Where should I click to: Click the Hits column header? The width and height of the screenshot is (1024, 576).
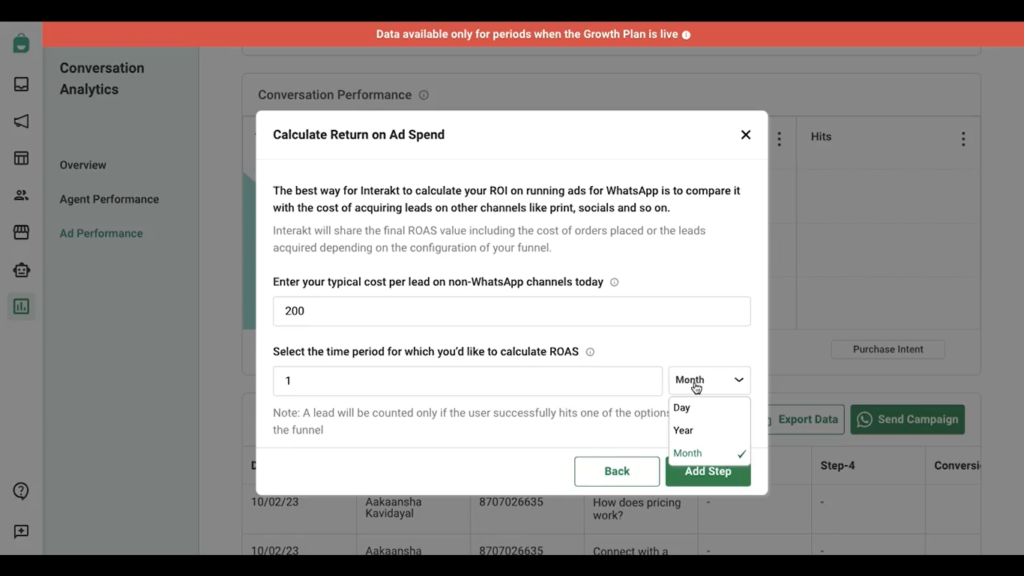(821, 136)
